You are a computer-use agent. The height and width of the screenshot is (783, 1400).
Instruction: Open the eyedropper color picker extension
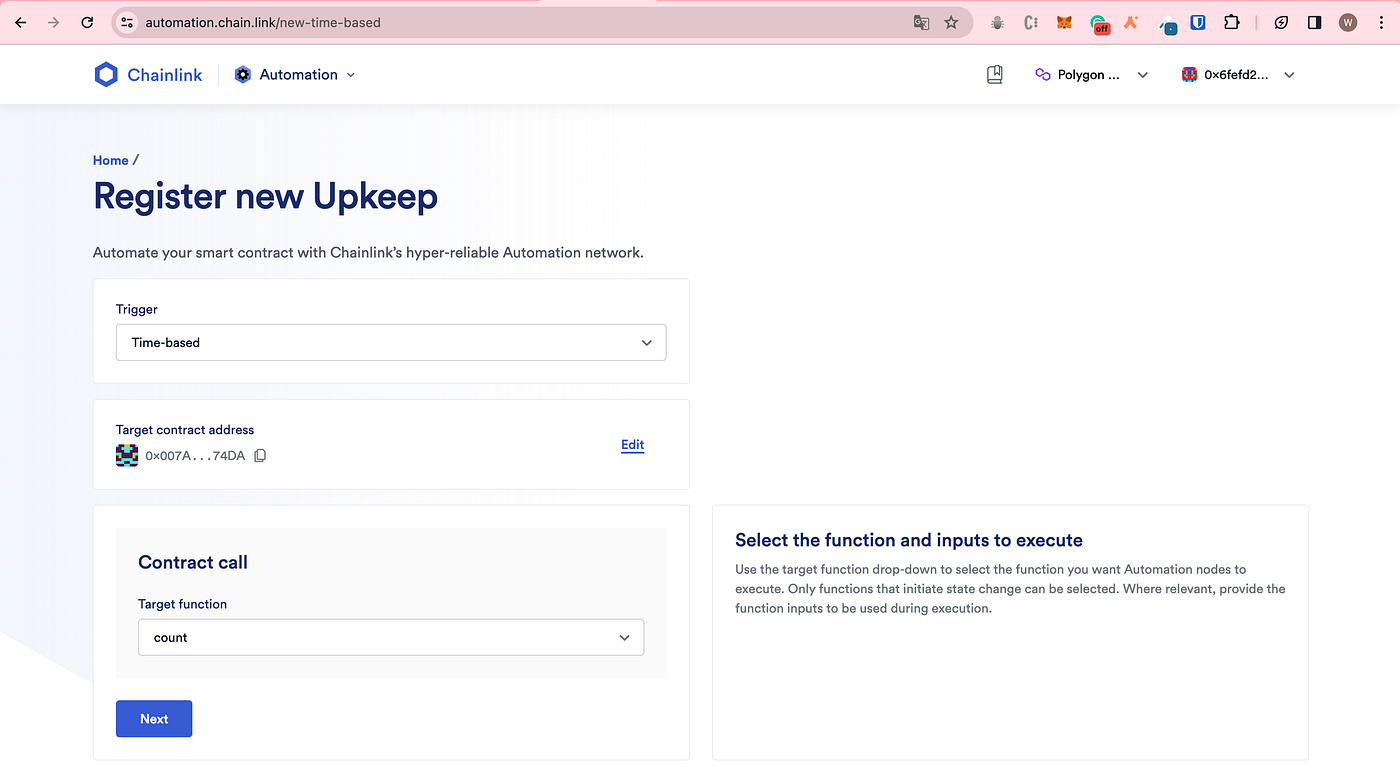click(x=1166, y=24)
